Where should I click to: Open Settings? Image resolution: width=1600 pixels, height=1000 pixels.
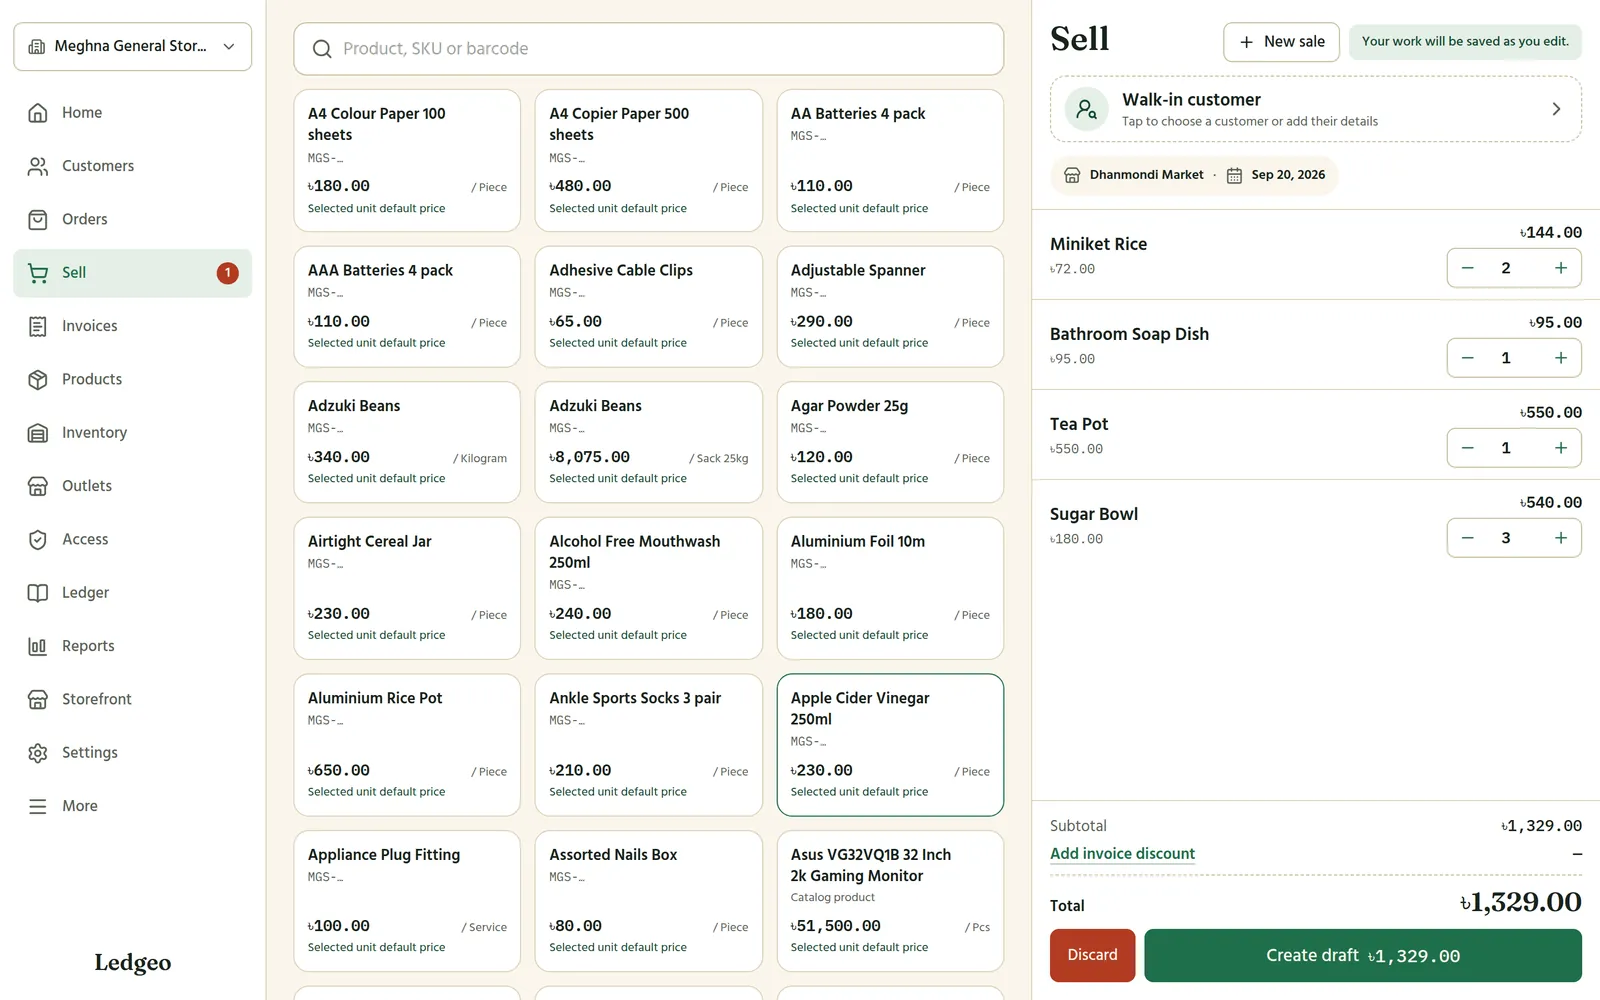coord(132,753)
